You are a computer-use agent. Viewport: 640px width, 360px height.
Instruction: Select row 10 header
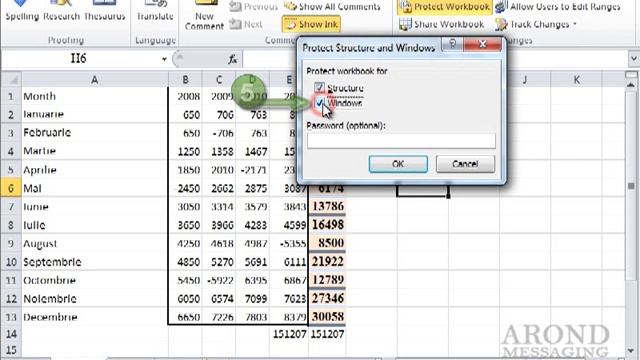(x=11, y=262)
